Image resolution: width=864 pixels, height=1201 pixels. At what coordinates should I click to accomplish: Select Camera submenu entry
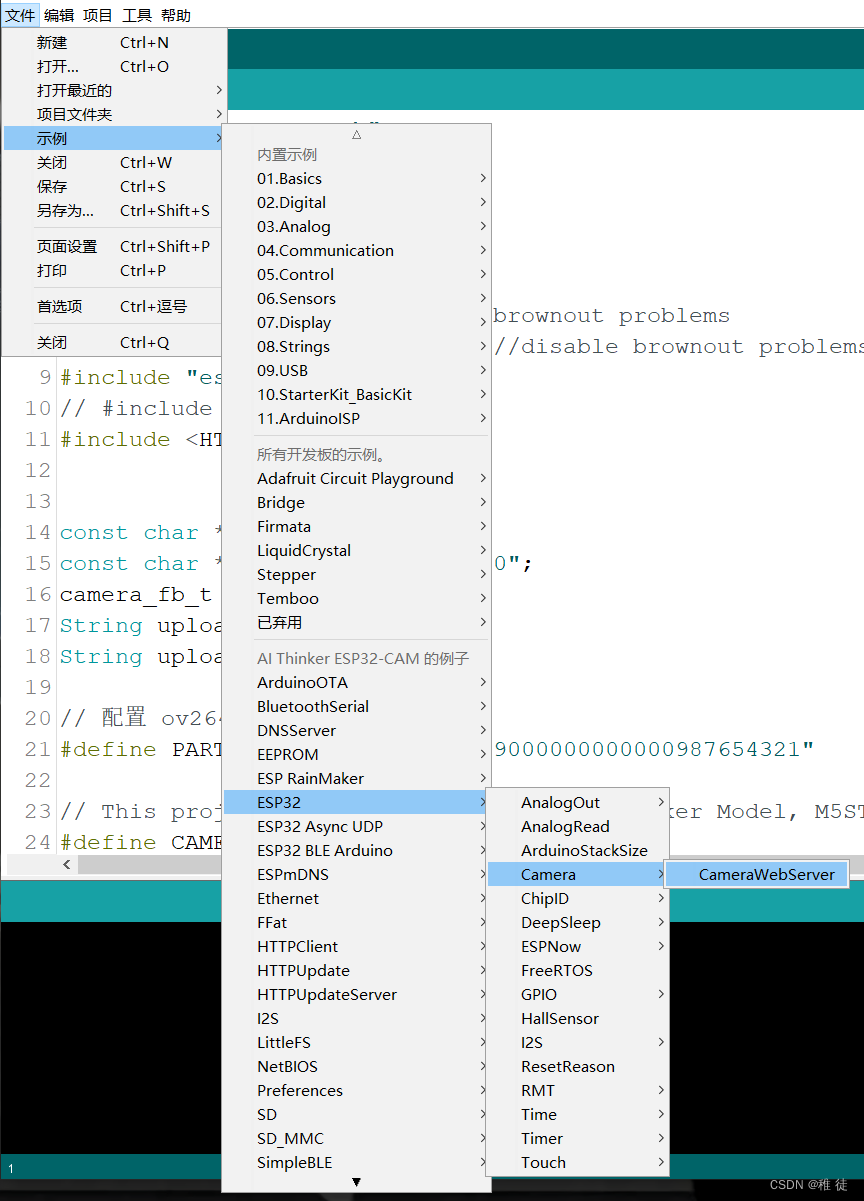[x=577, y=875]
